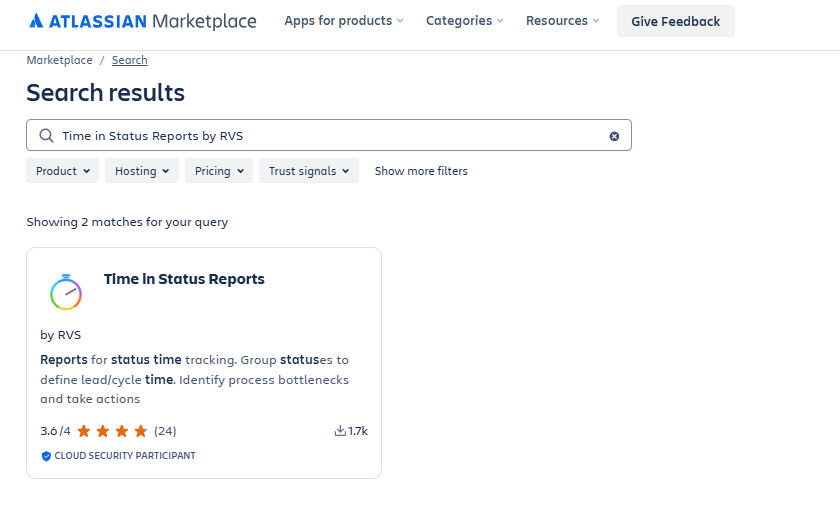840x505 pixels.
Task: Expand the Product filter dropdown
Action: tap(63, 171)
